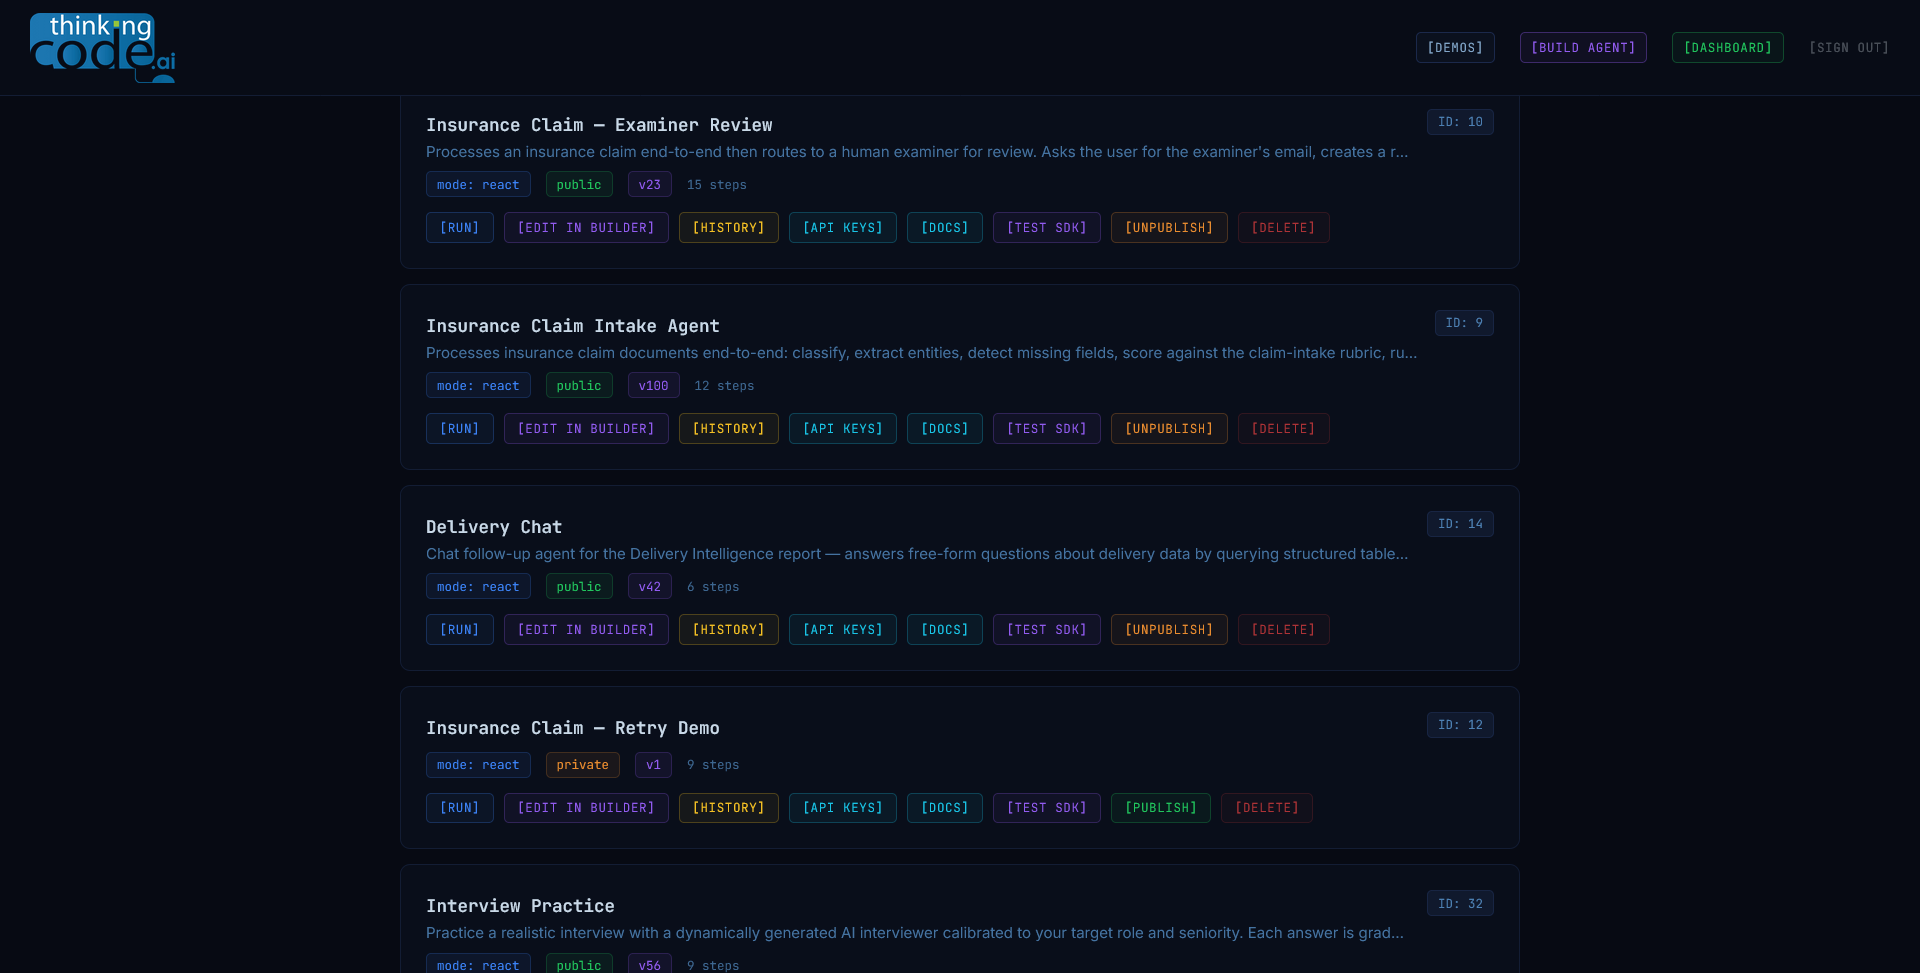This screenshot has height=973, width=1920.
Task: Click the 'private' tag on Retry Demo
Action: tap(583, 765)
